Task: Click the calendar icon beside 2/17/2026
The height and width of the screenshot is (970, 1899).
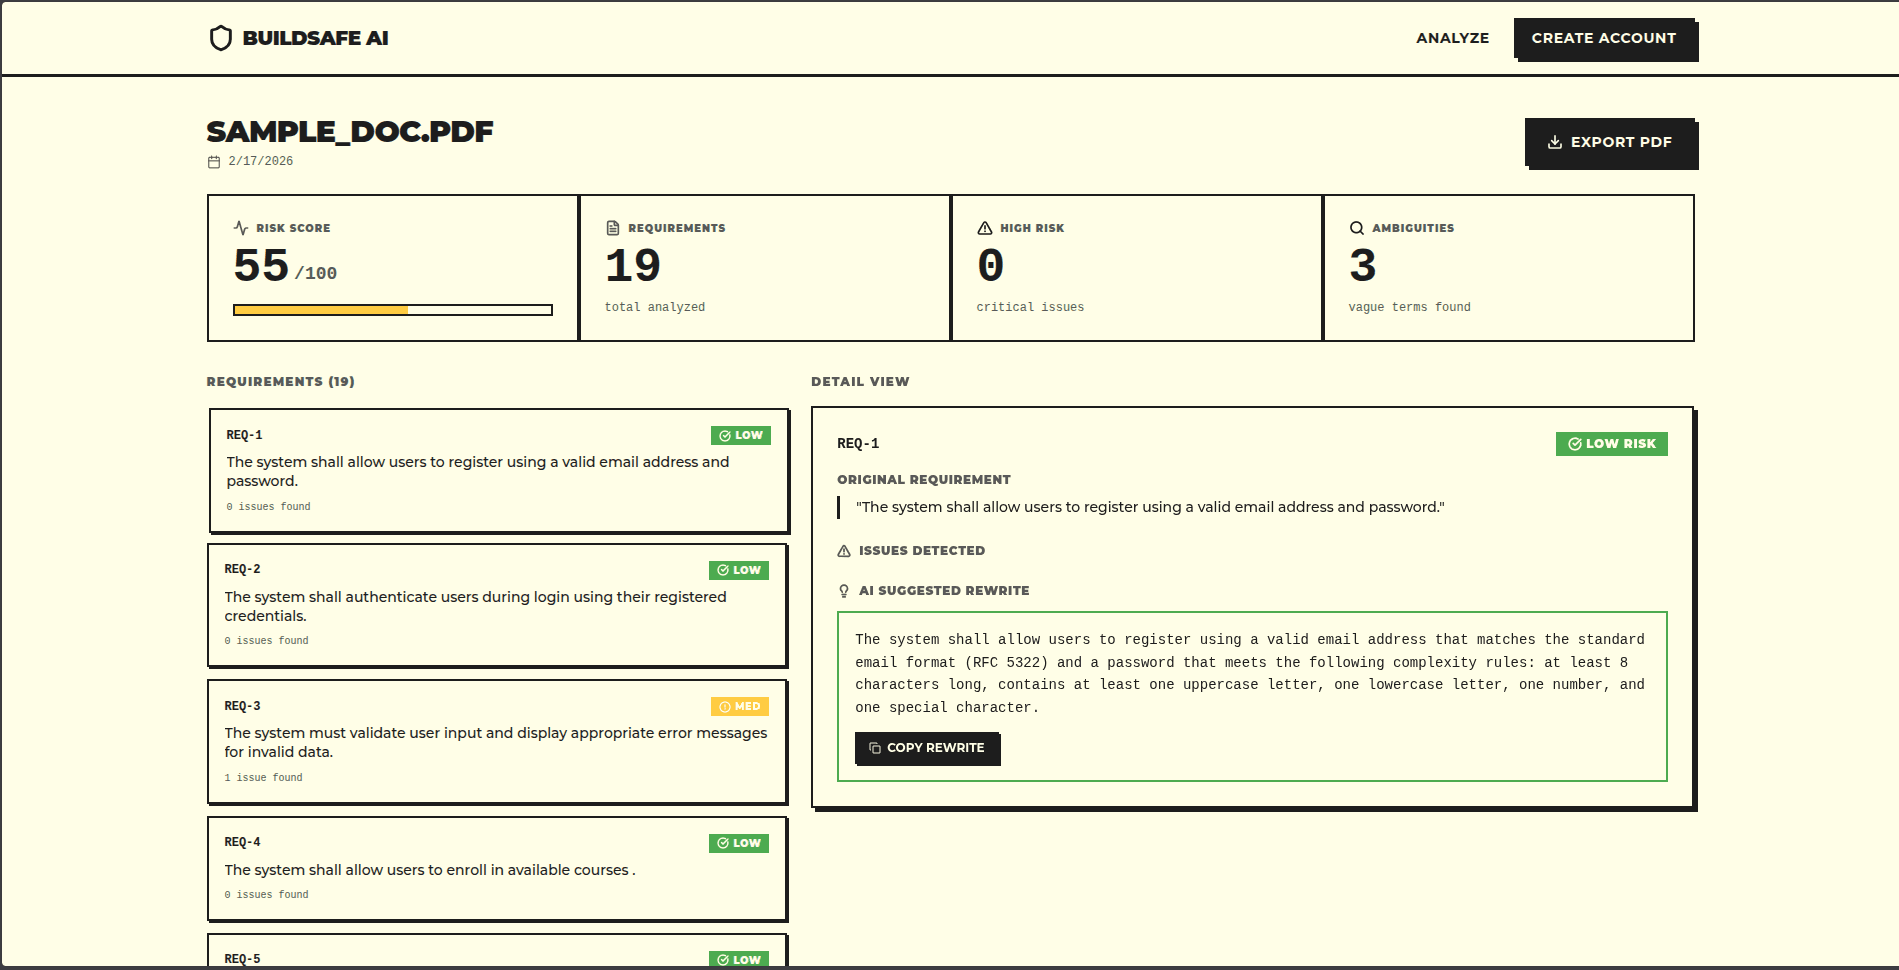Action: pyautogui.click(x=214, y=162)
